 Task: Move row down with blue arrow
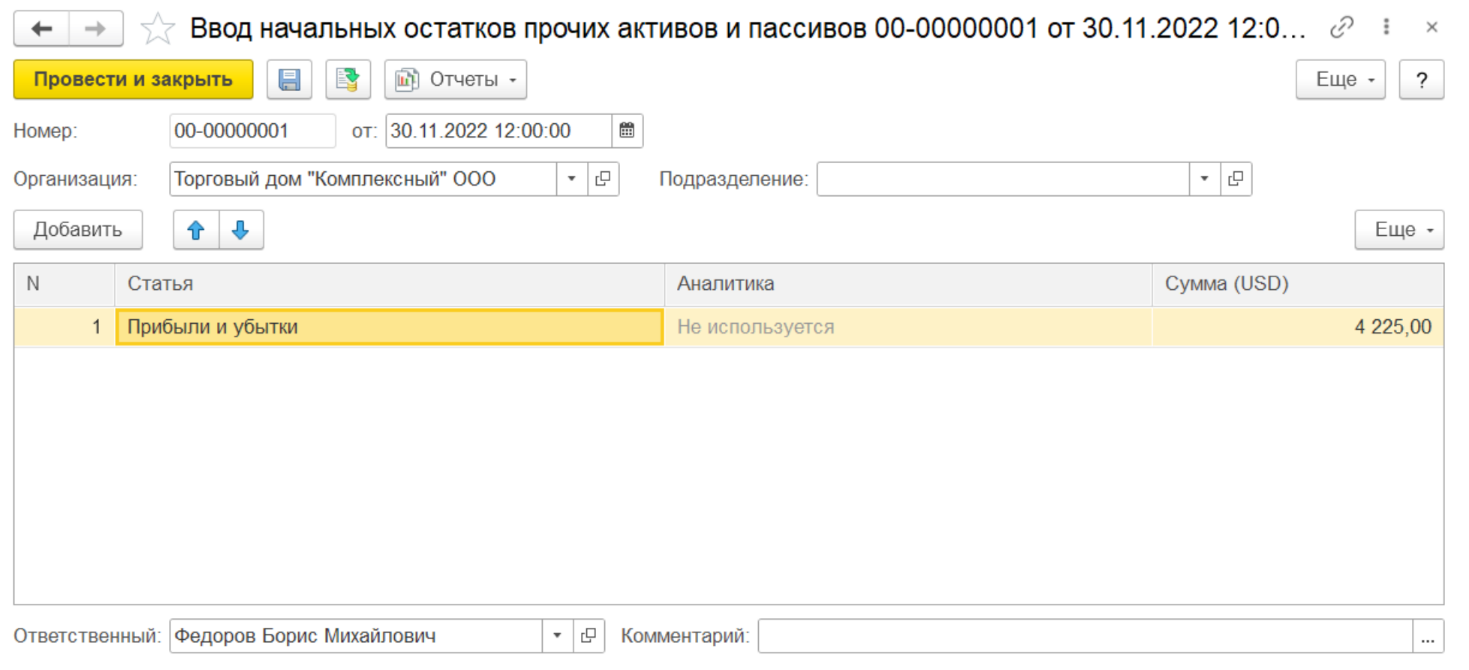241,230
